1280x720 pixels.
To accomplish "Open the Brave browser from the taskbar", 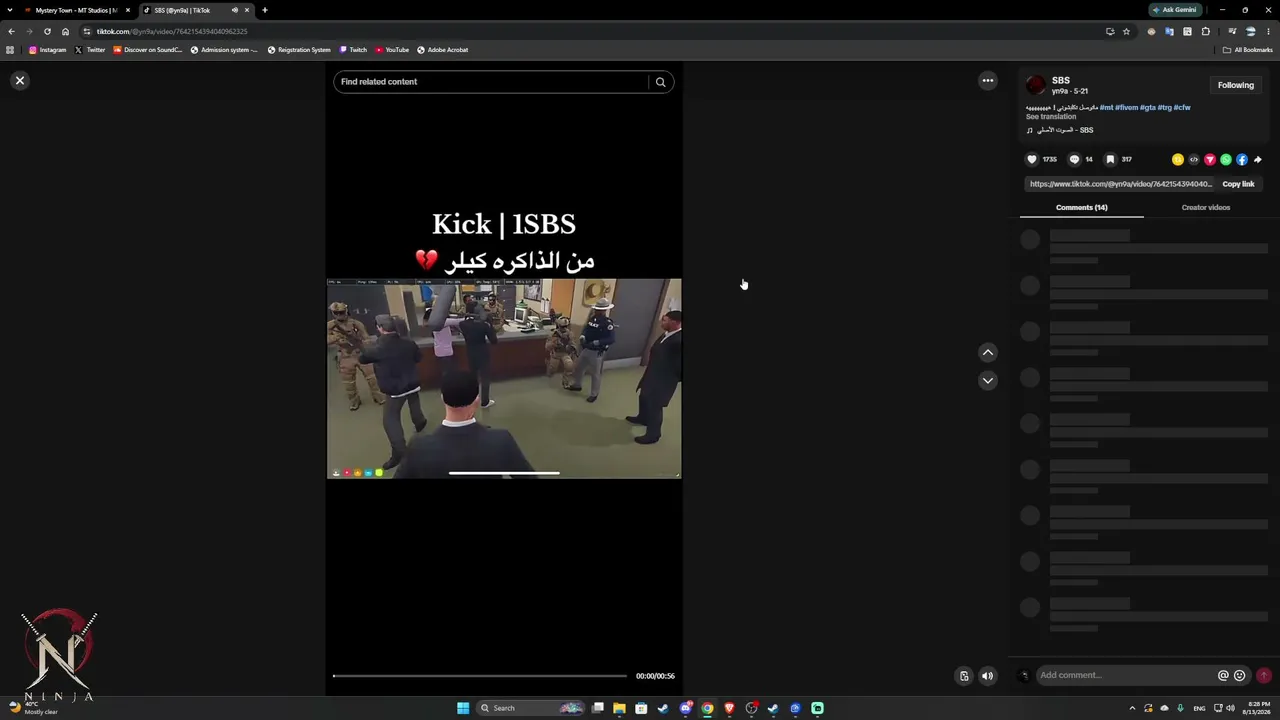I will (x=729, y=708).
